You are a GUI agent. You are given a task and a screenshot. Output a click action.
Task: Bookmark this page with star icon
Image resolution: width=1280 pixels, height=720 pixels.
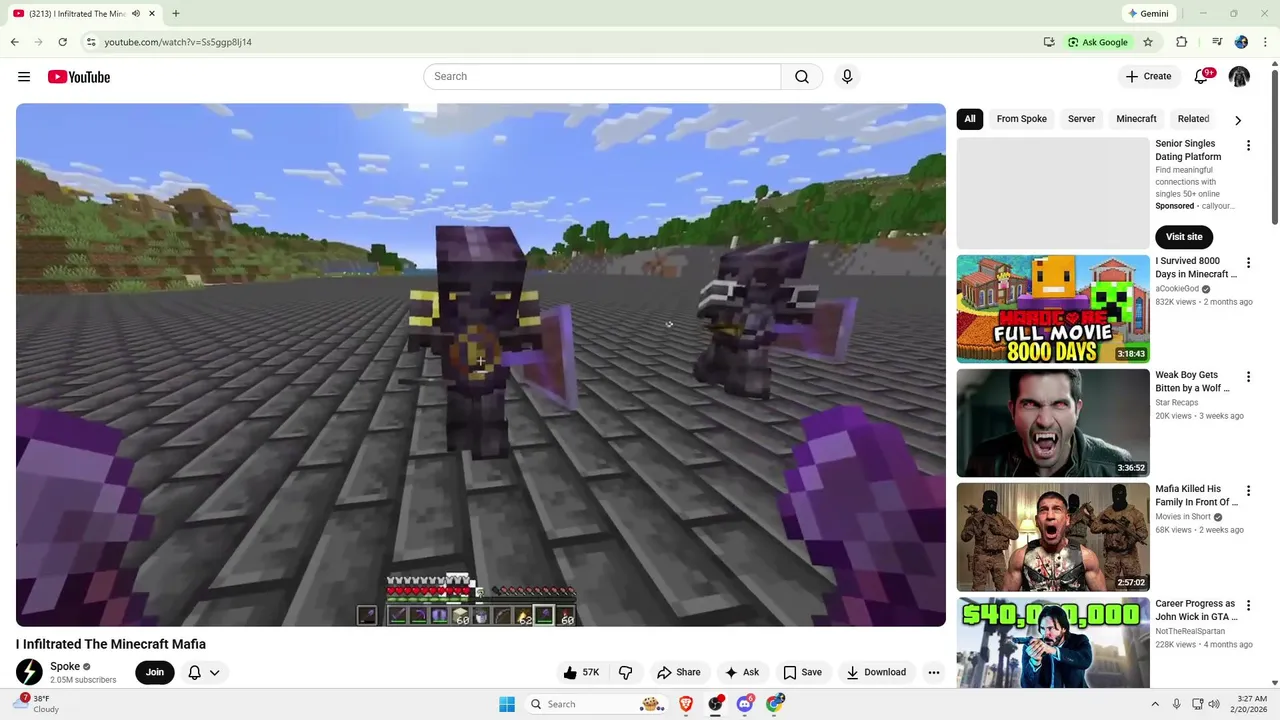1148,42
